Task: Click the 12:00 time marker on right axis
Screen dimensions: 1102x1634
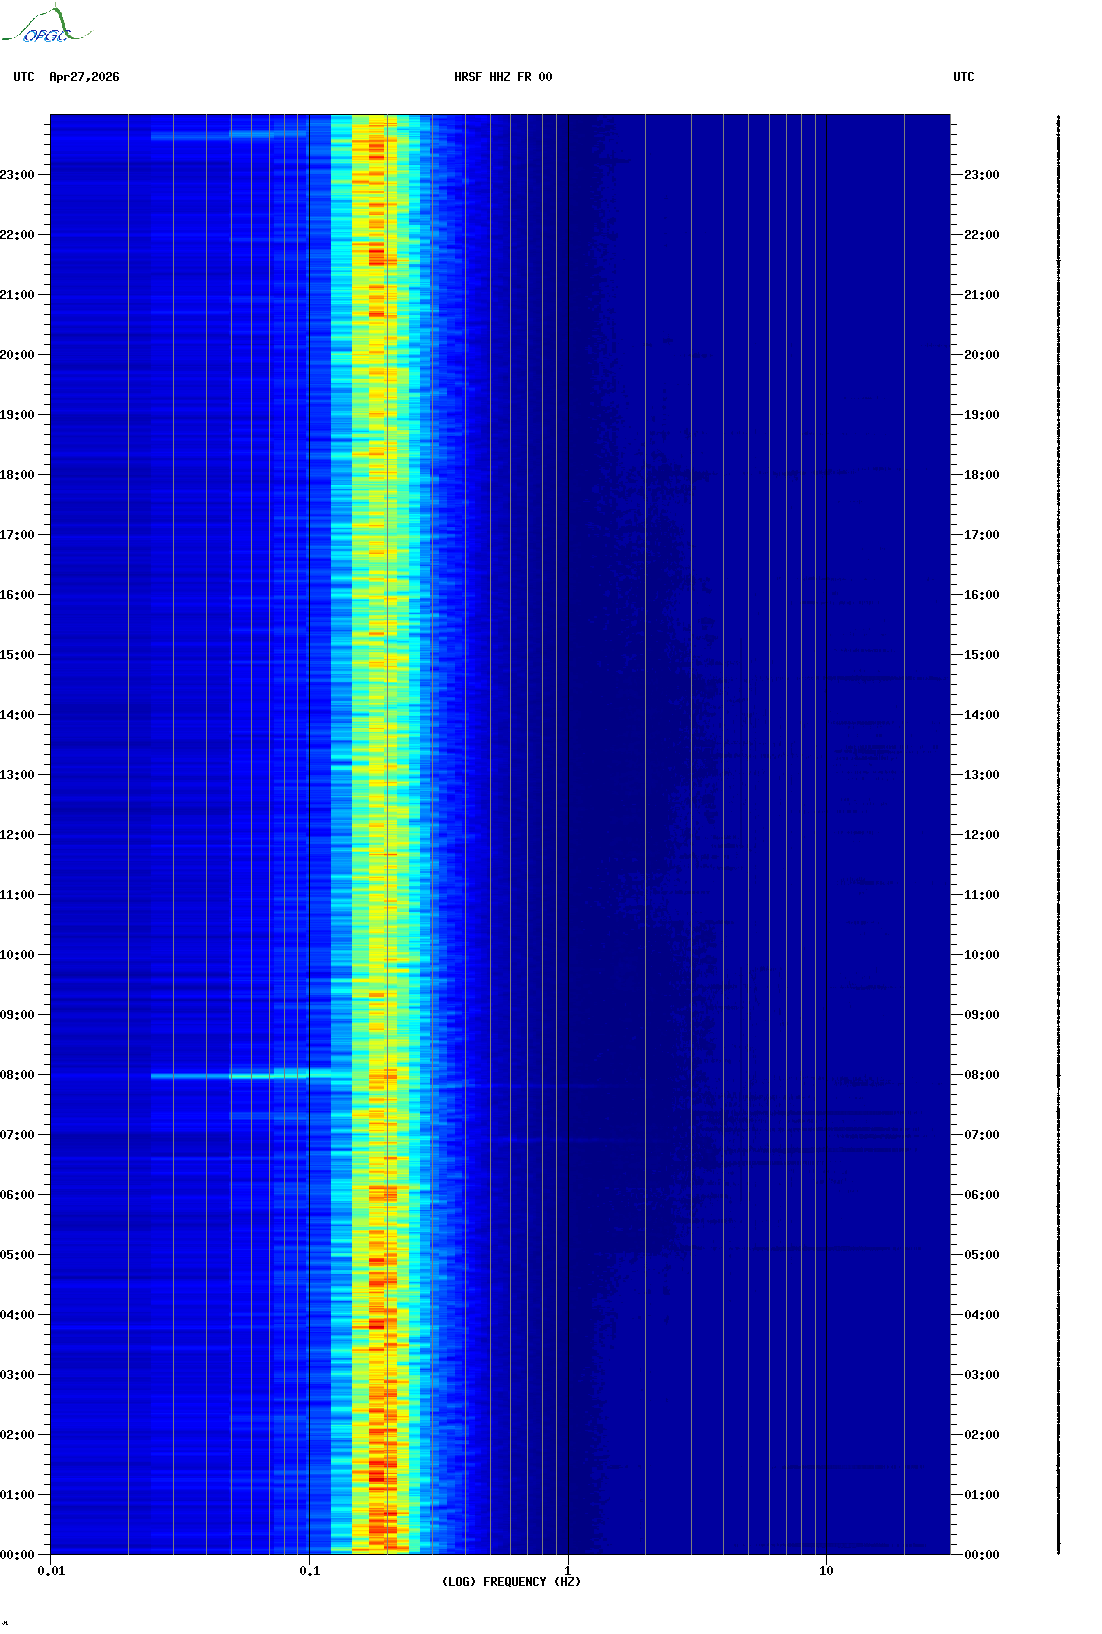Action: (x=981, y=835)
